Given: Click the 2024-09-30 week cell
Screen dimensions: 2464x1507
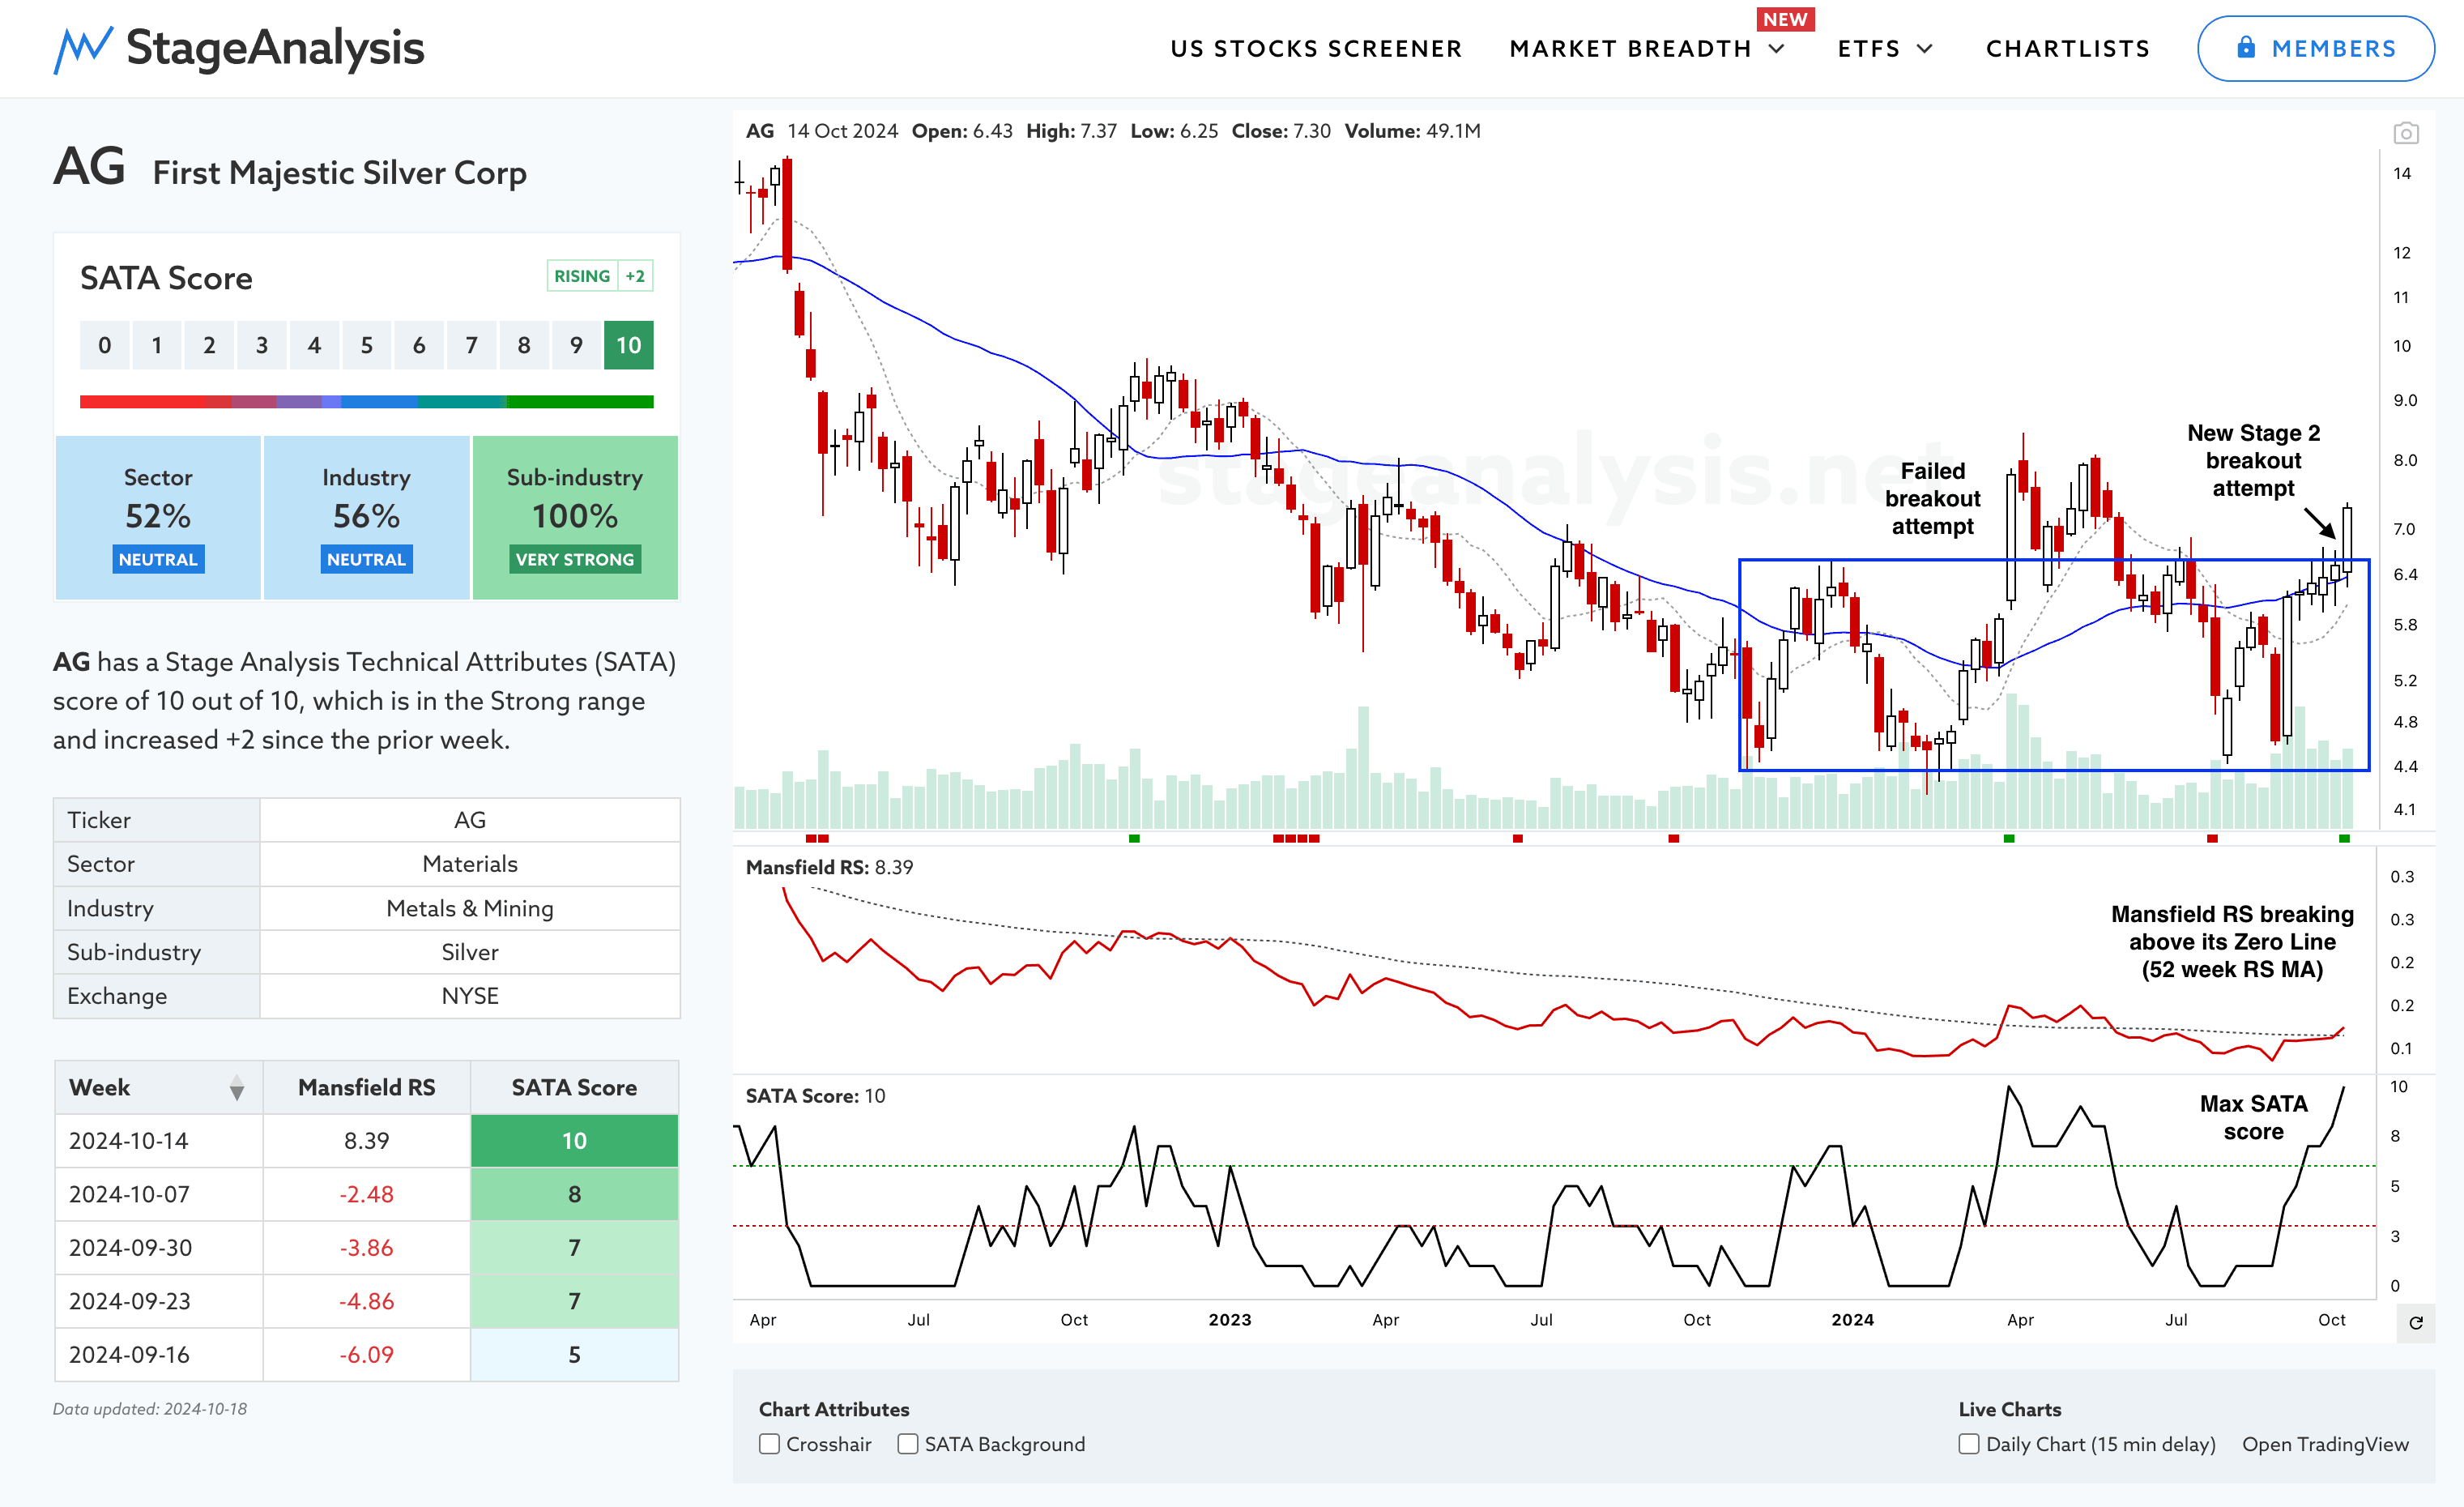Looking at the screenshot, I should [x=159, y=1248].
